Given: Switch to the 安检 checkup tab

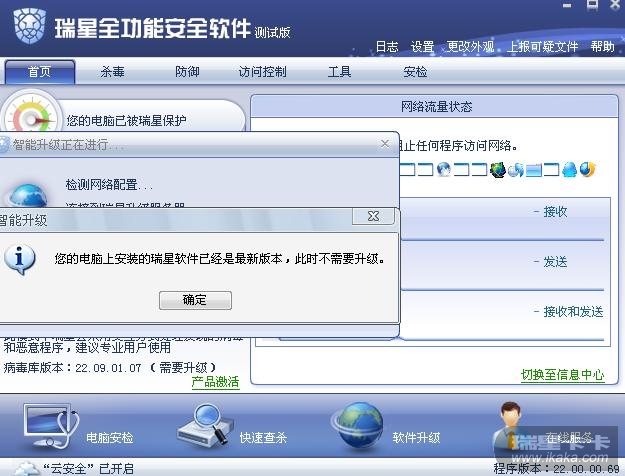Looking at the screenshot, I should coord(415,72).
